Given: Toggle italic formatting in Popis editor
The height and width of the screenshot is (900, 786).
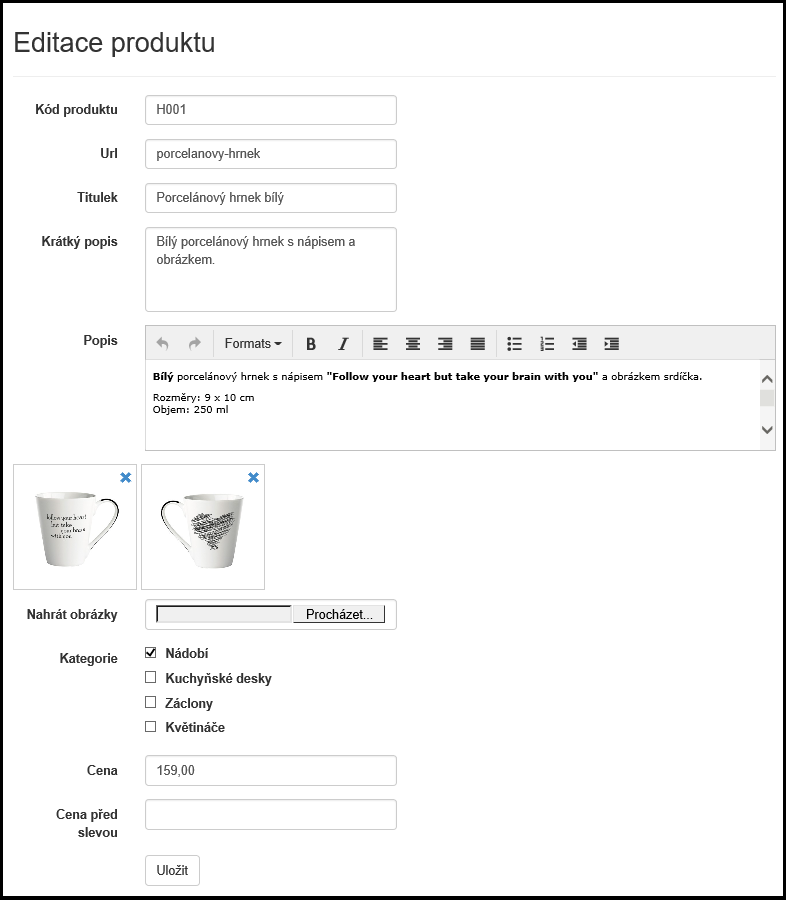Looking at the screenshot, I should tap(343, 343).
